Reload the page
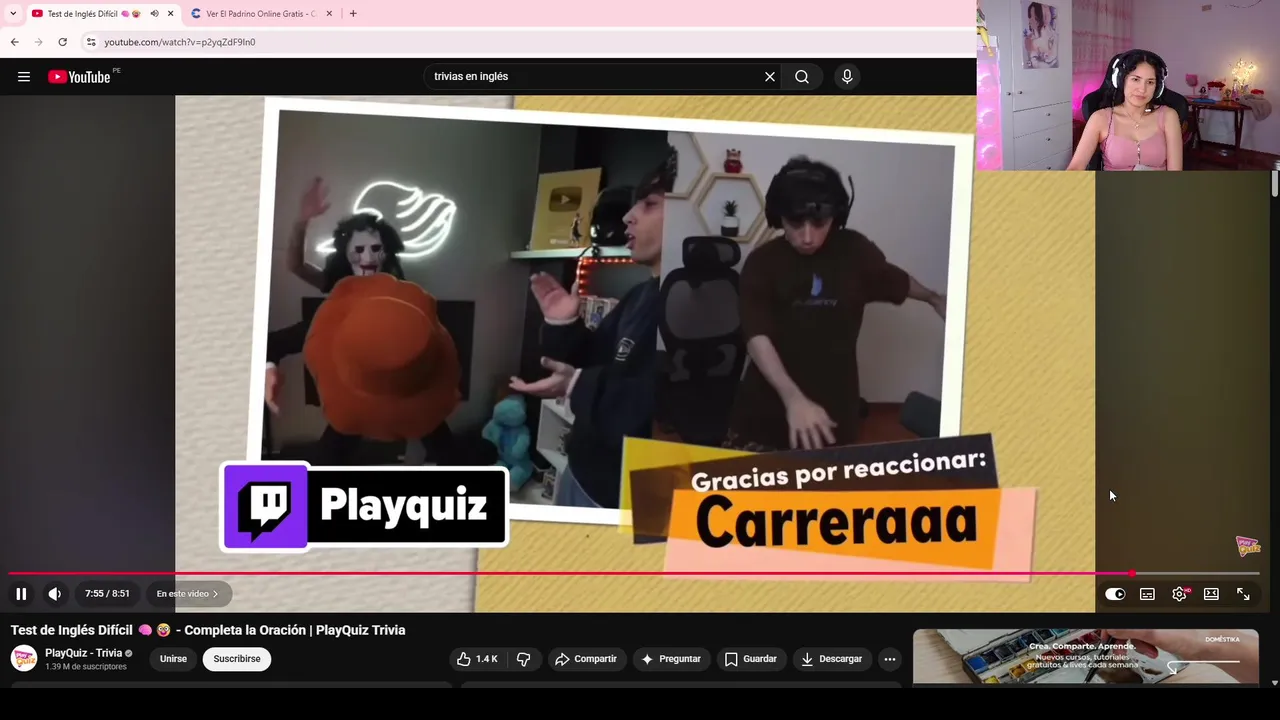The image size is (1280, 720). click(62, 42)
